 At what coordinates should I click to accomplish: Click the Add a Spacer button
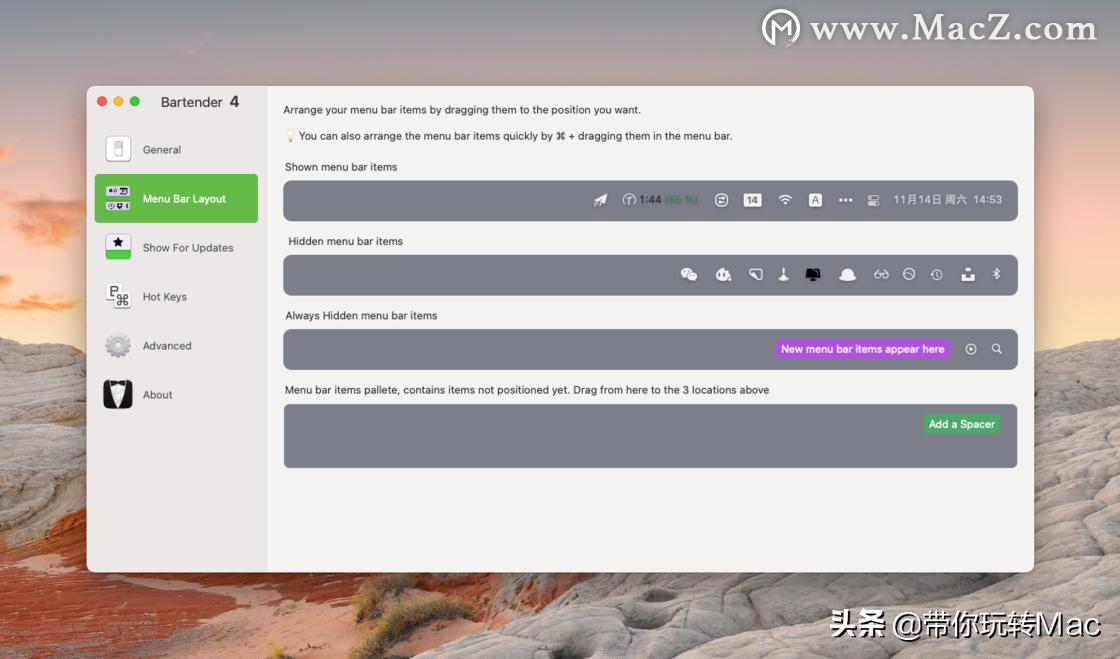961,424
